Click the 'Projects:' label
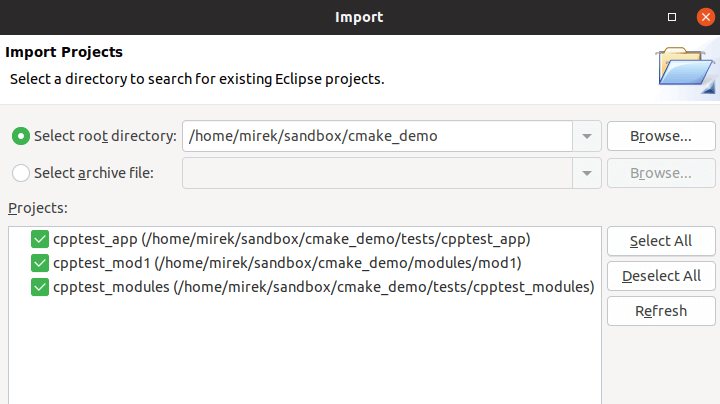This screenshot has width=720, height=404. [x=38, y=208]
